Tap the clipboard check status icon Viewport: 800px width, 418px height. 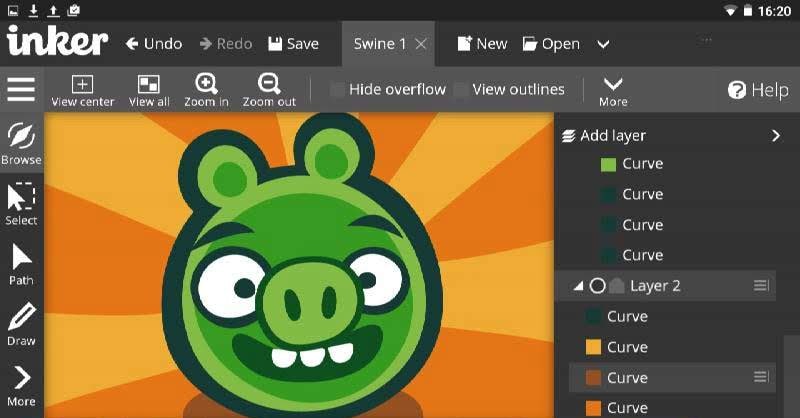pyautogui.click(x=73, y=10)
